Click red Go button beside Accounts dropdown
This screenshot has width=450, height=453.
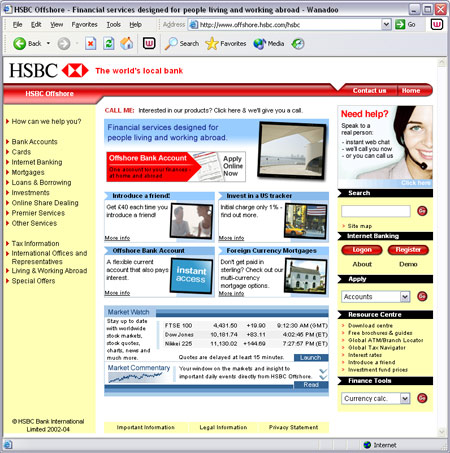pos(422,296)
